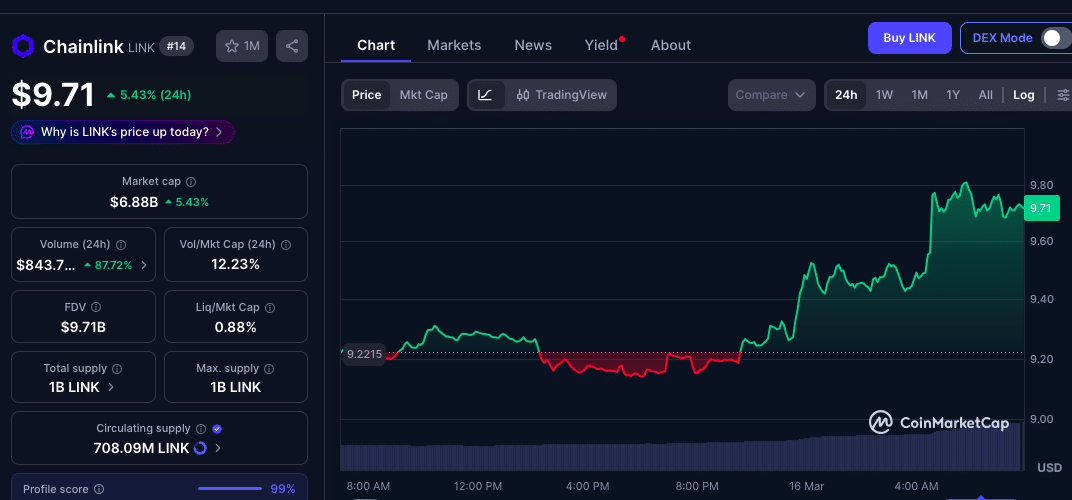Click the 5.43% (24h) price change
1072x500 pixels.
(x=149, y=95)
